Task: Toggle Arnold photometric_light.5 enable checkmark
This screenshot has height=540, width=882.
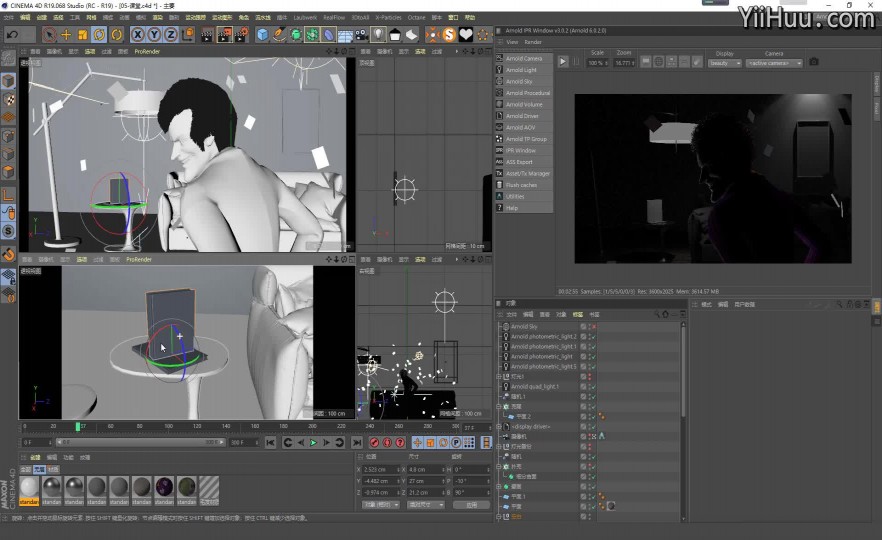Action: 593,367
